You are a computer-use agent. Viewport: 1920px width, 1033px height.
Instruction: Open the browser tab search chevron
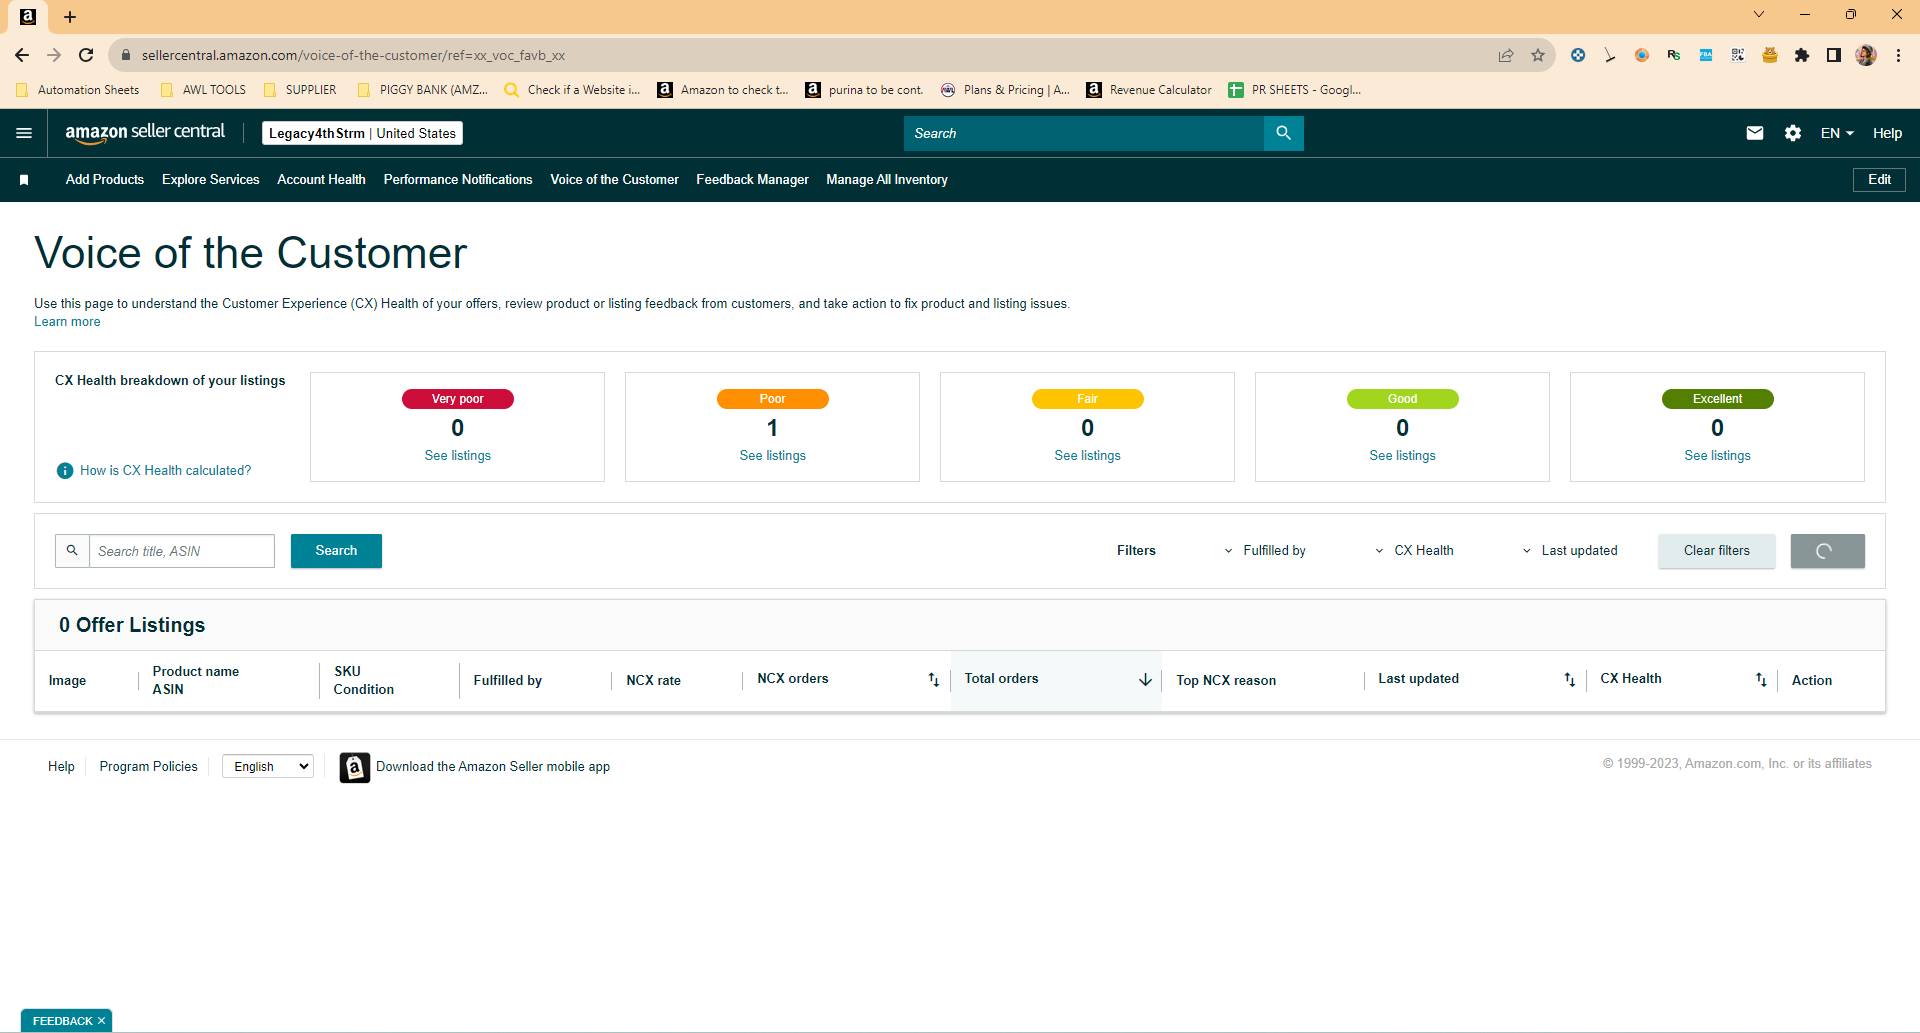coord(1759,14)
